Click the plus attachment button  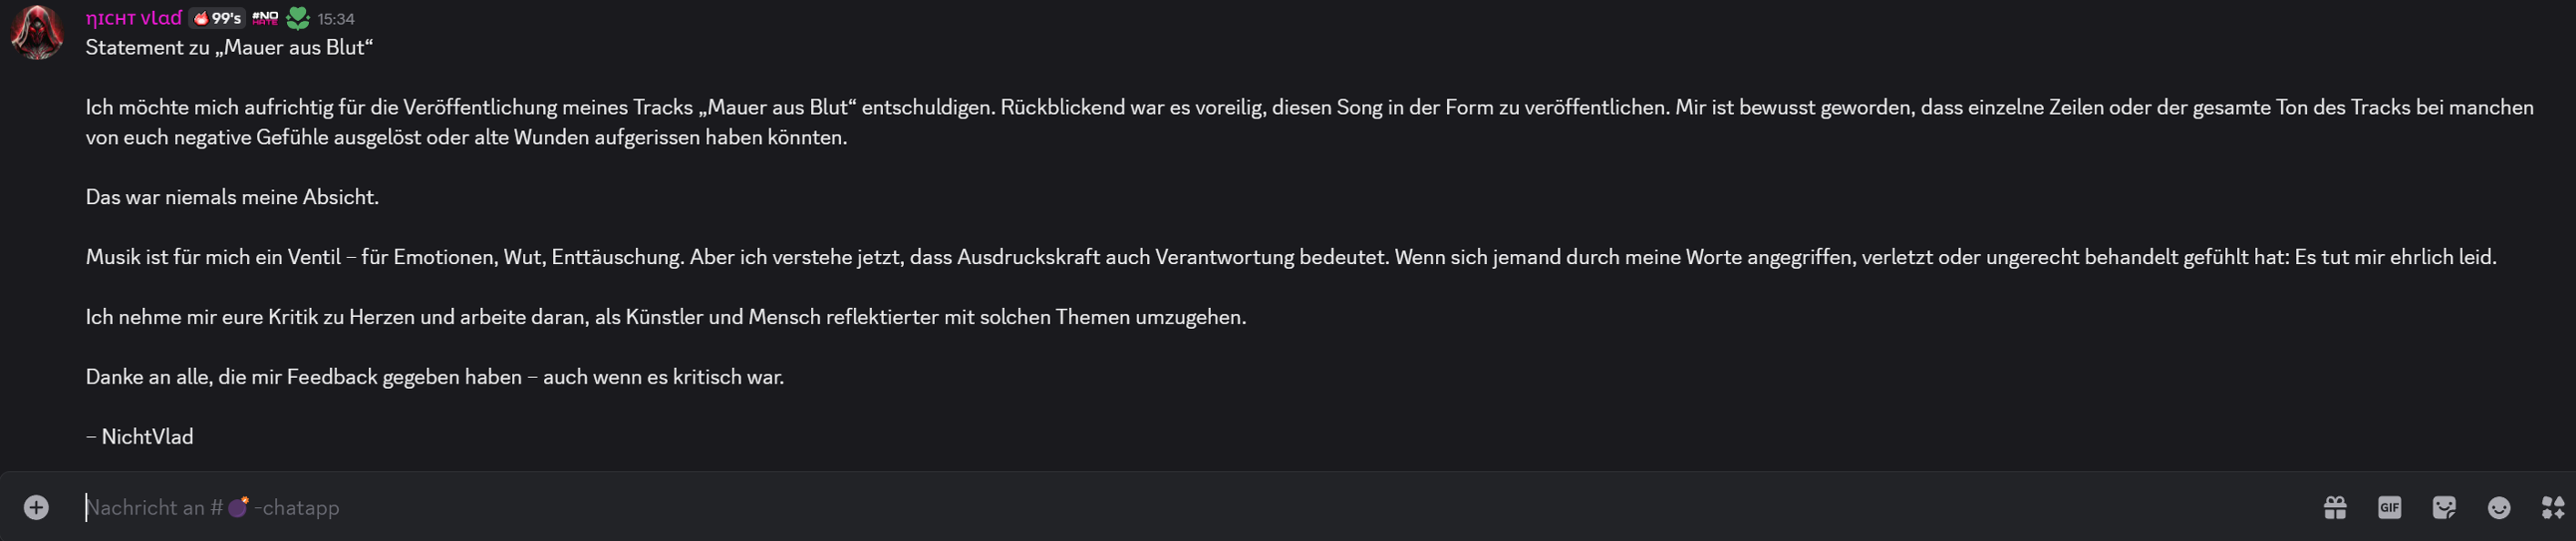(36, 508)
